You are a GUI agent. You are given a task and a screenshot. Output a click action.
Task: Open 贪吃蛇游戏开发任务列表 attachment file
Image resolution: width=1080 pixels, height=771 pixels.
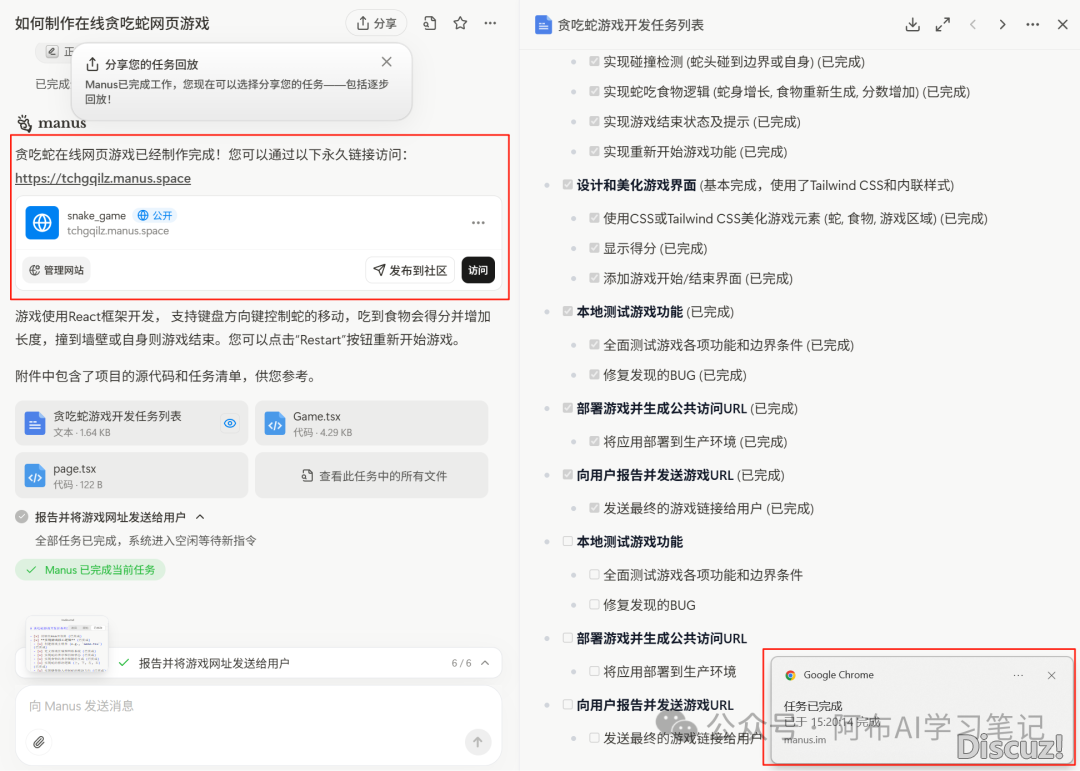click(x=132, y=423)
